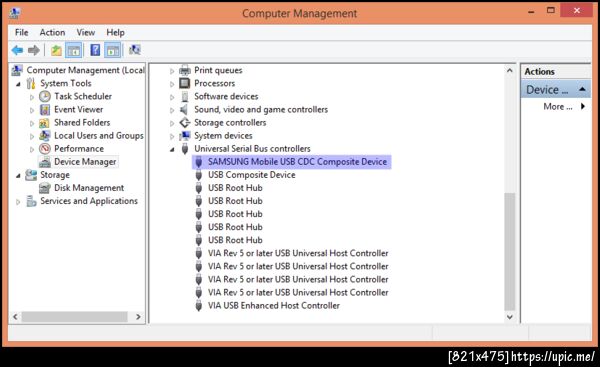Expand the Task Scheduler node
This screenshot has height=367, width=600.
pos(32,97)
